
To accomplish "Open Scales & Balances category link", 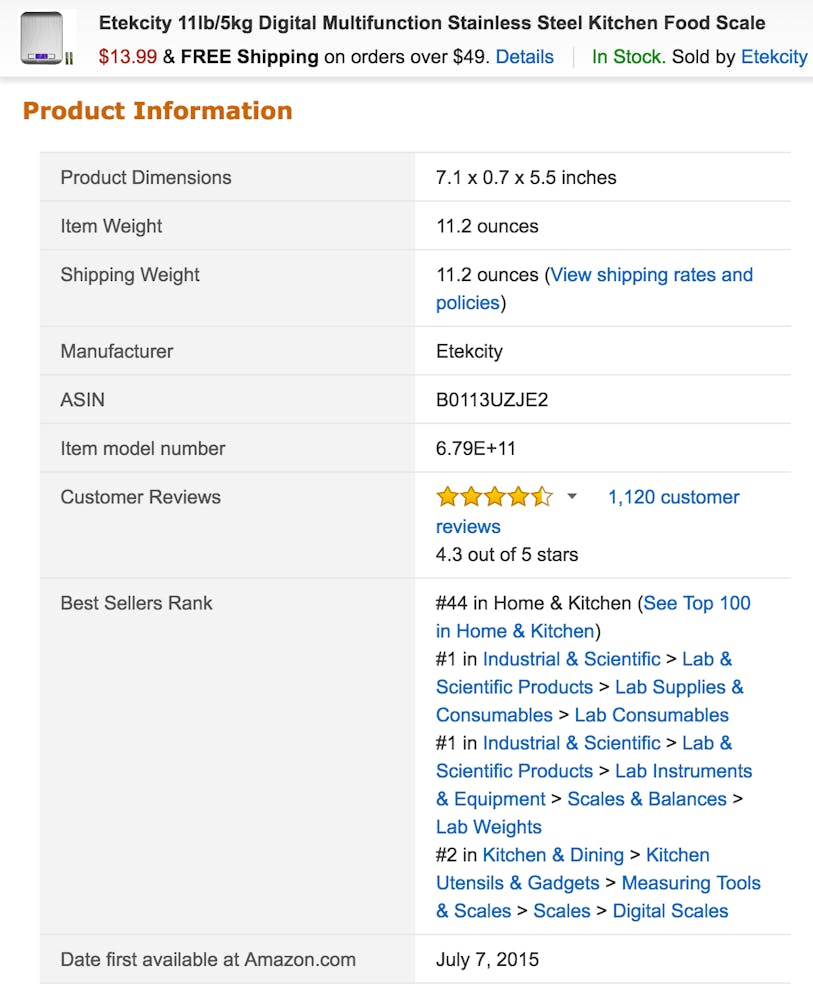I will click(646, 799).
